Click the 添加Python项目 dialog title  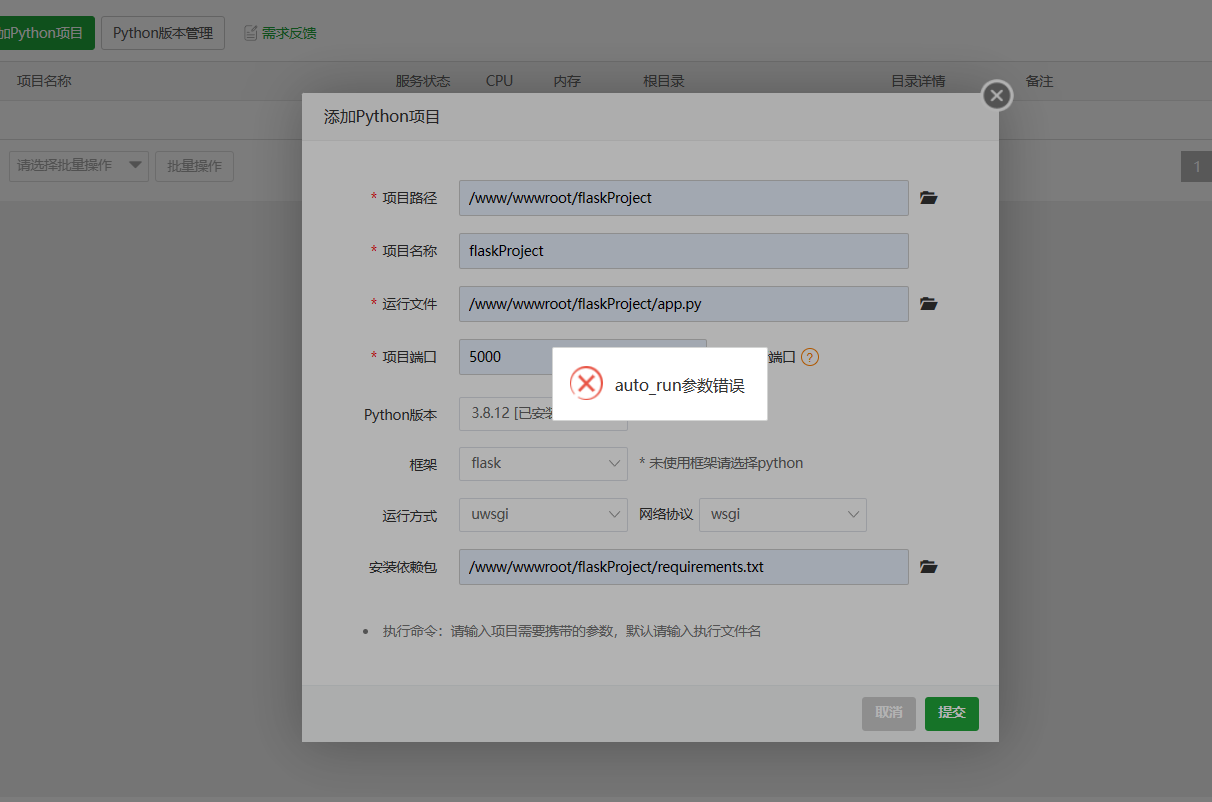coord(382,117)
